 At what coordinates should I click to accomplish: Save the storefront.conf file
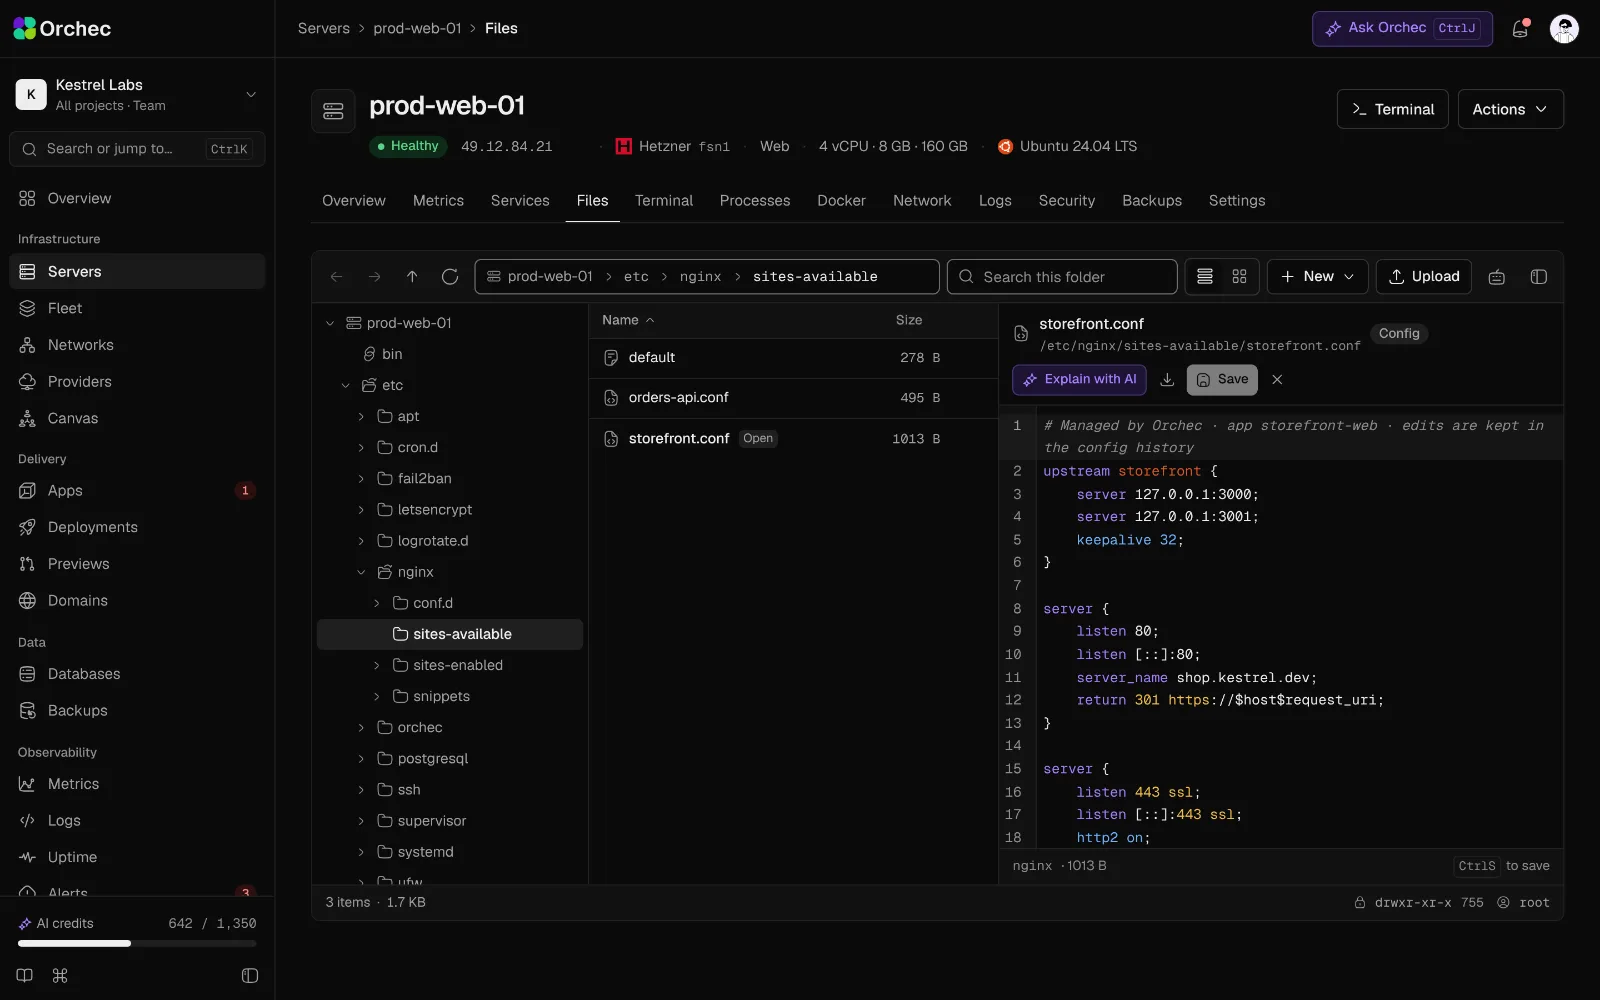click(x=1222, y=380)
